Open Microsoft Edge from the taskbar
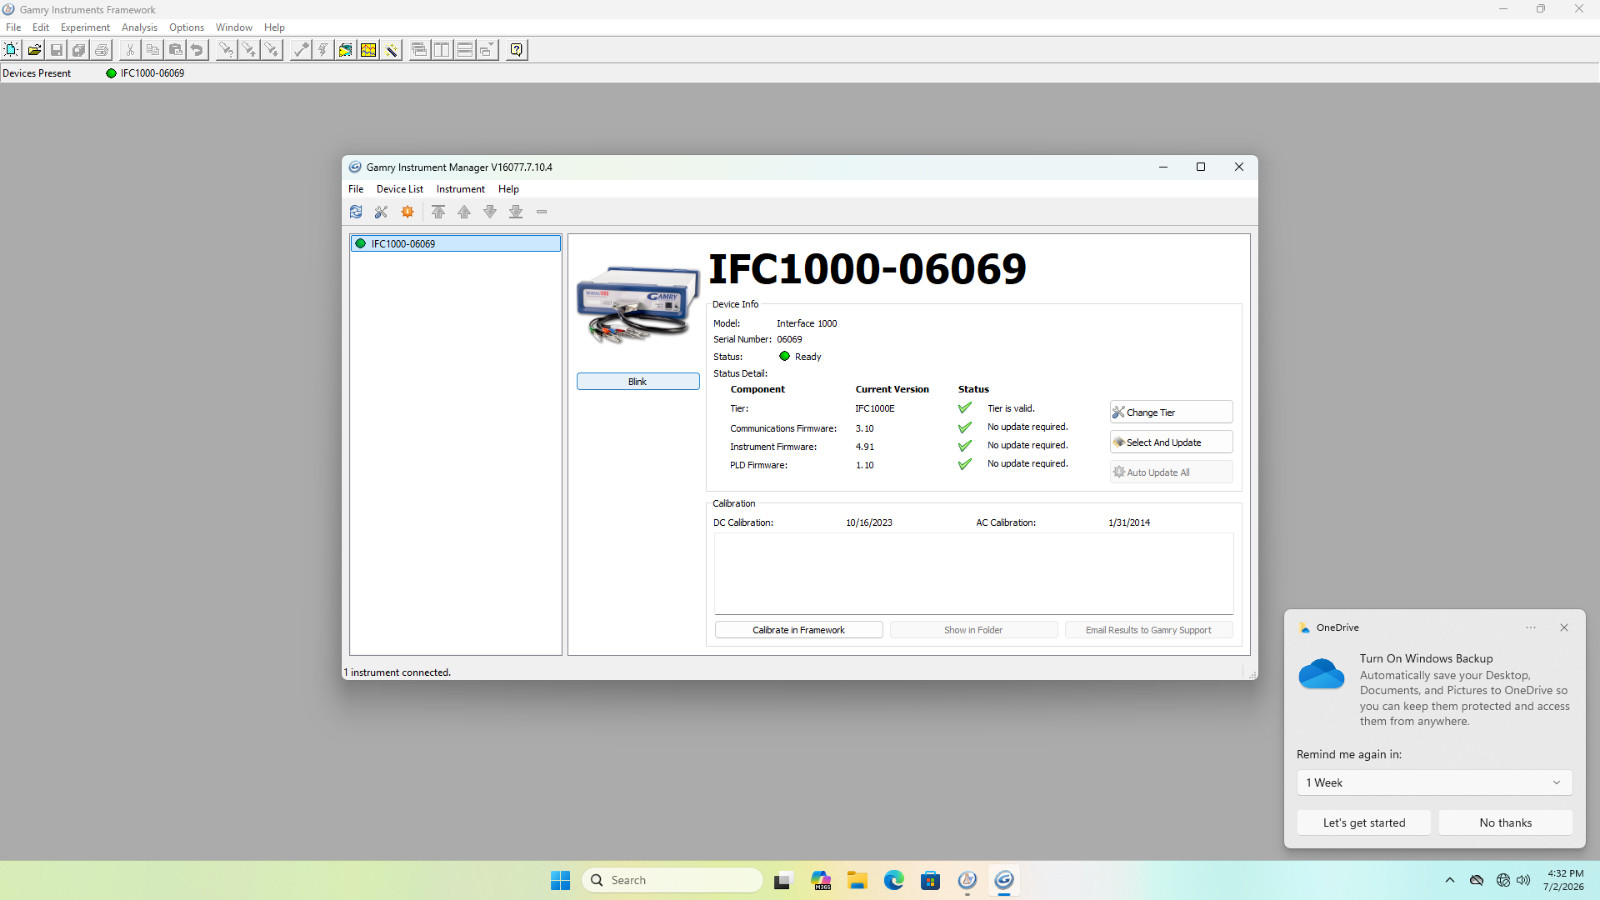This screenshot has width=1600, height=900. (894, 880)
